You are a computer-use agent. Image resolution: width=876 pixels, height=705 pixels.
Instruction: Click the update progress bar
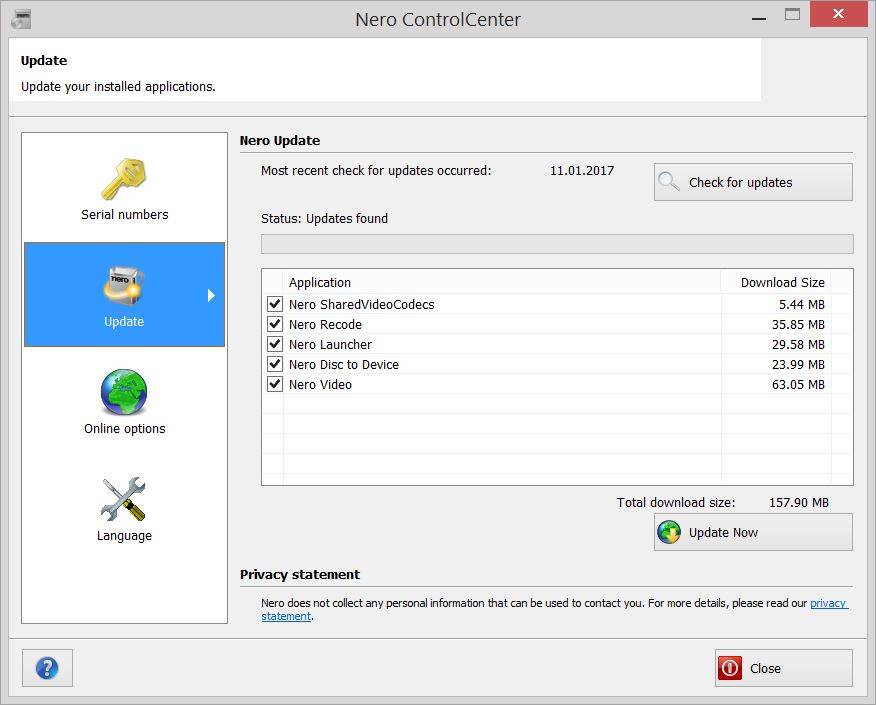(557, 244)
